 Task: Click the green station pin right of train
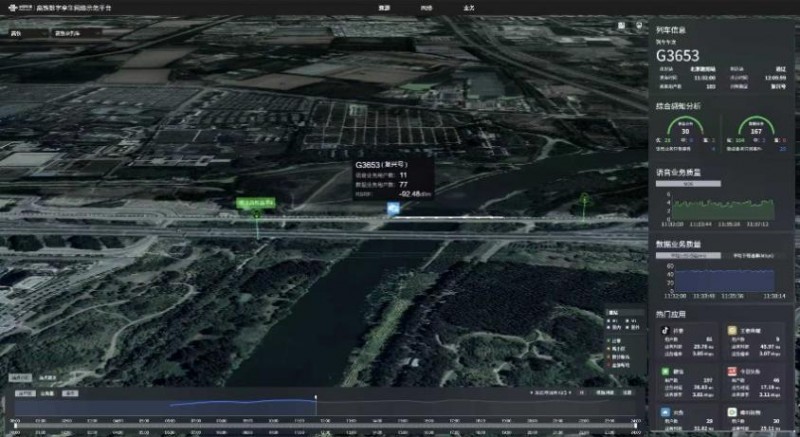[x=585, y=200]
